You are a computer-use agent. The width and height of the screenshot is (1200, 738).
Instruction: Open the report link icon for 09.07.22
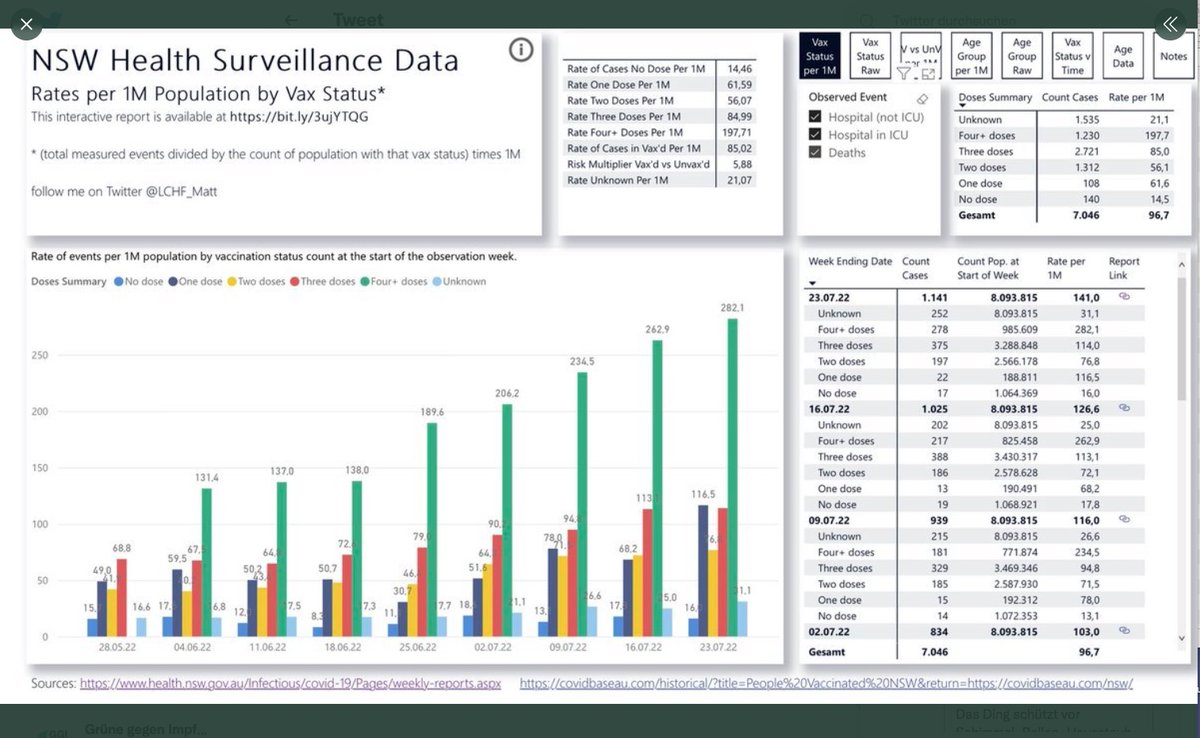1124,520
